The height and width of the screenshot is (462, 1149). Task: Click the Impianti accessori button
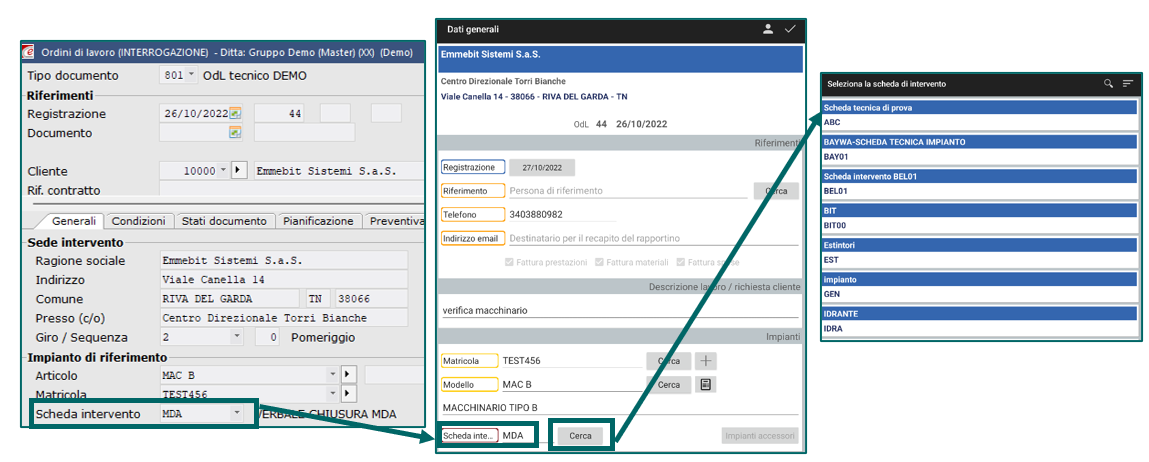(760, 436)
